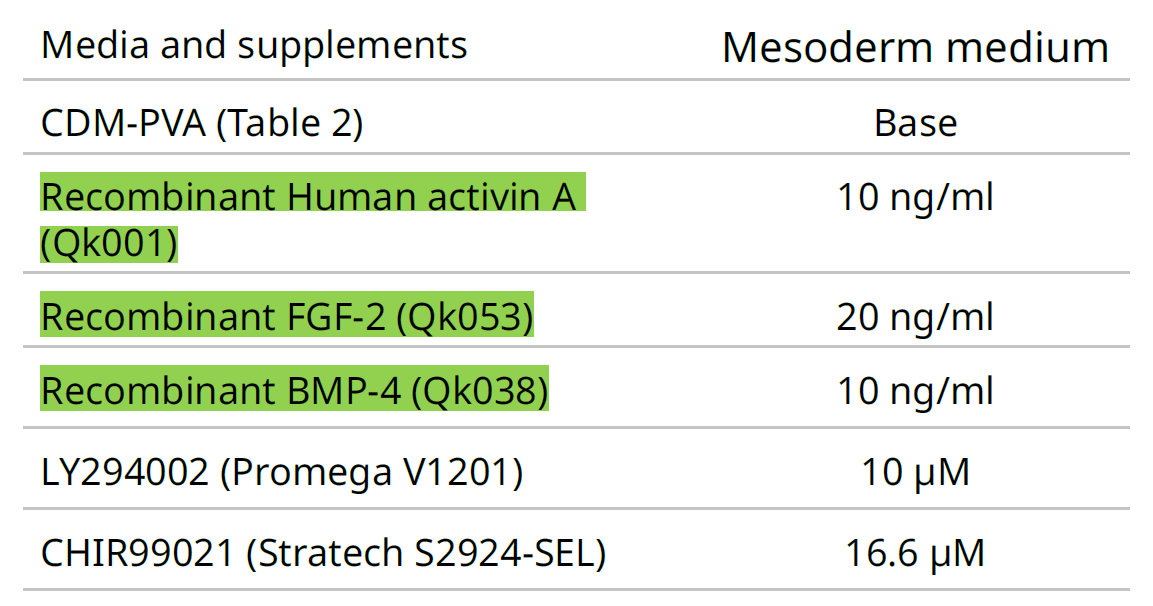Select the Stratech S2924-SEL supplier text

point(425,552)
